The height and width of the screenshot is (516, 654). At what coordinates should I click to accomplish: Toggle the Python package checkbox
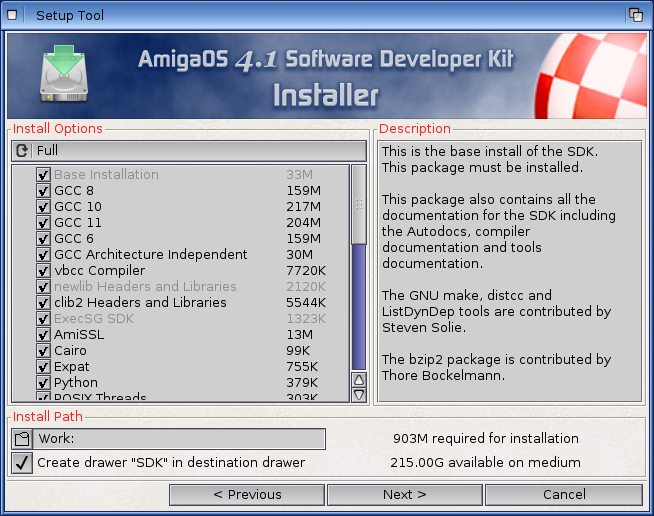(x=43, y=383)
